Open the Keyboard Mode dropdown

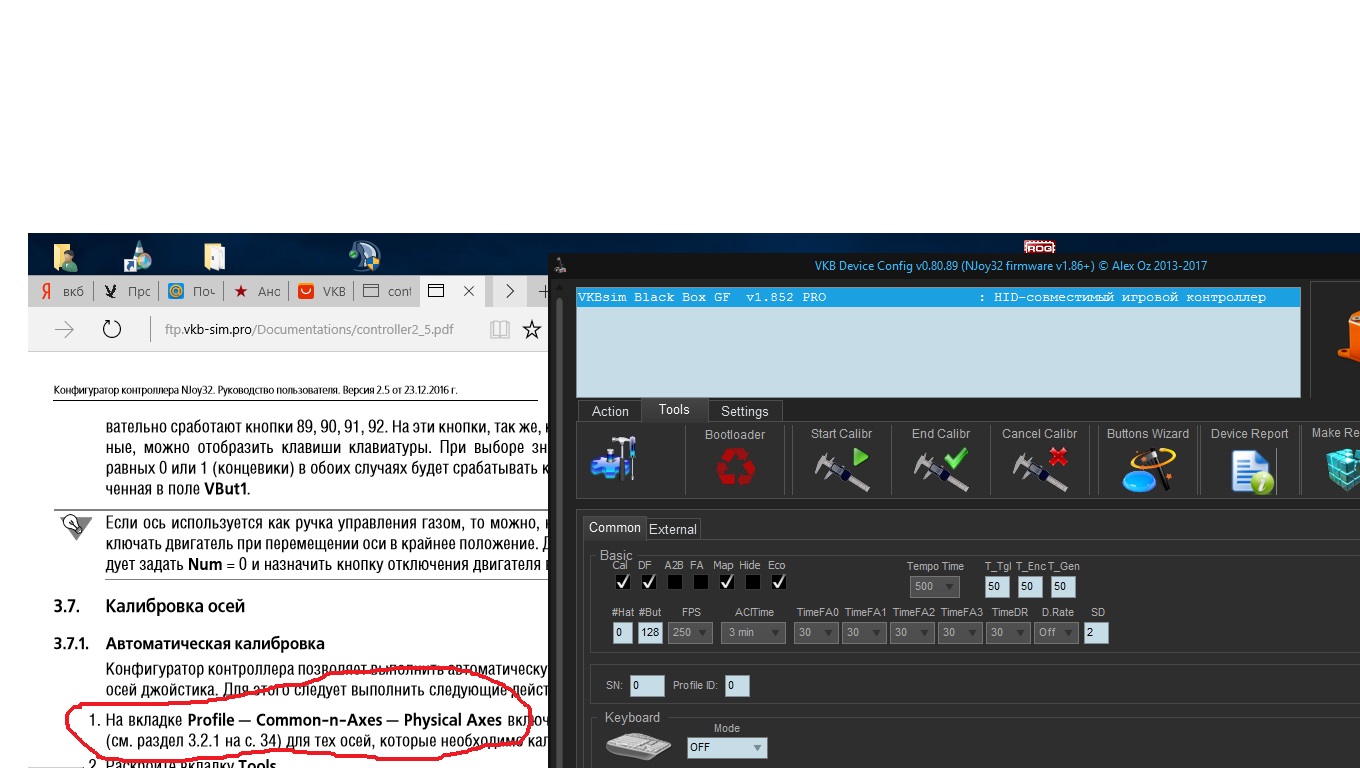click(x=727, y=748)
